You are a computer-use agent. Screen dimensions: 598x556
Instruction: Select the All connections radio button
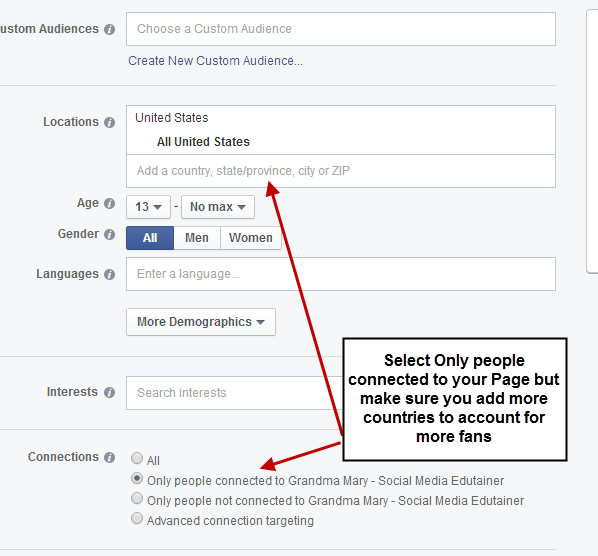[137, 458]
